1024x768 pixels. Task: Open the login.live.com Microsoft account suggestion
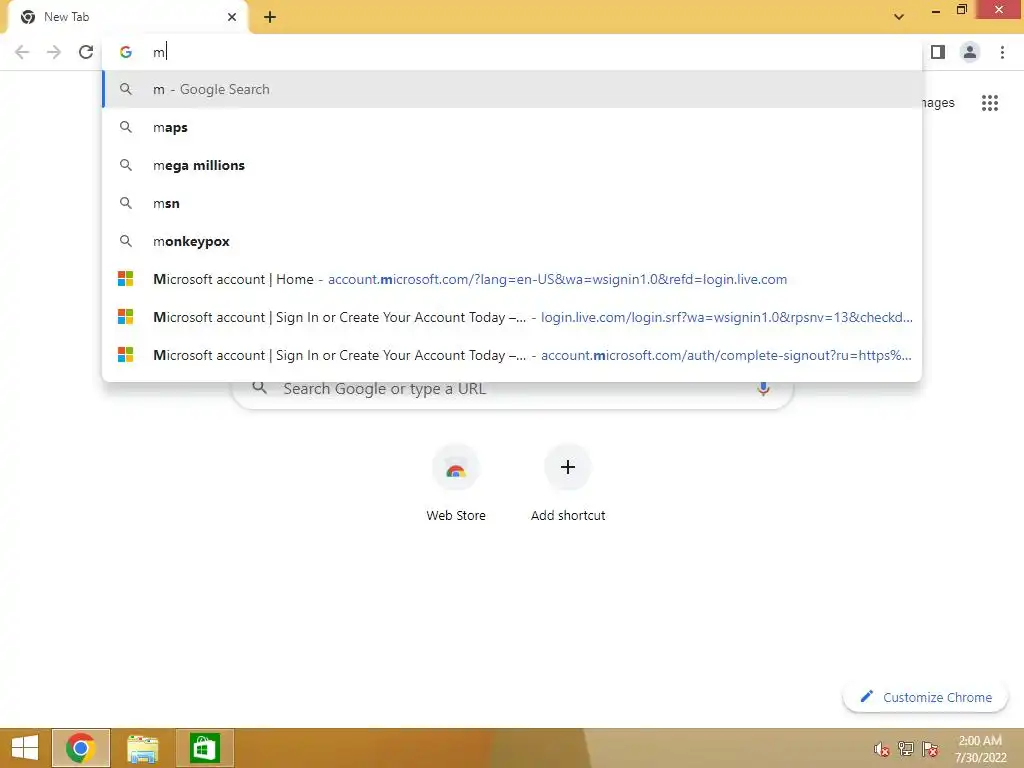[x=512, y=317]
